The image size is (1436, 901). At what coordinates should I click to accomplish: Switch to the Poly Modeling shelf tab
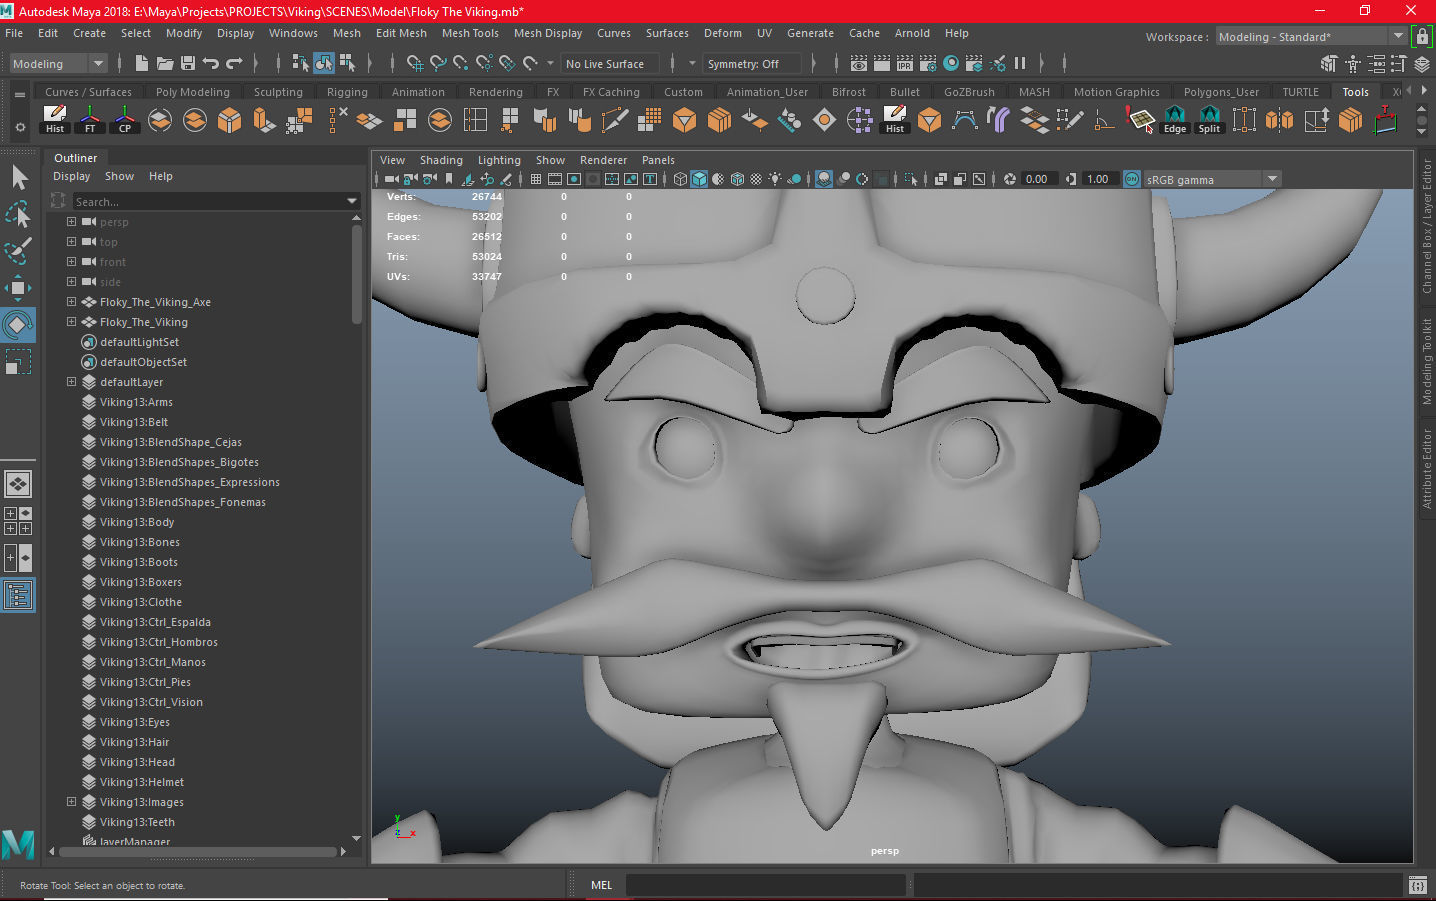click(x=192, y=91)
